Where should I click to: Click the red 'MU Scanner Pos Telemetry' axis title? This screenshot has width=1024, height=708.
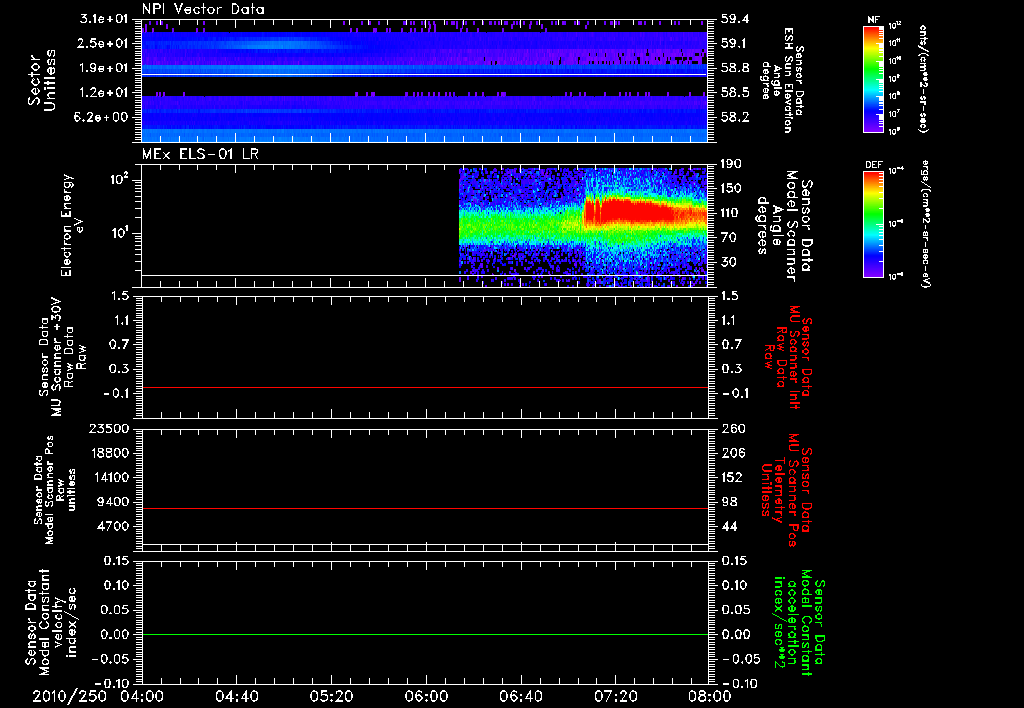point(788,490)
